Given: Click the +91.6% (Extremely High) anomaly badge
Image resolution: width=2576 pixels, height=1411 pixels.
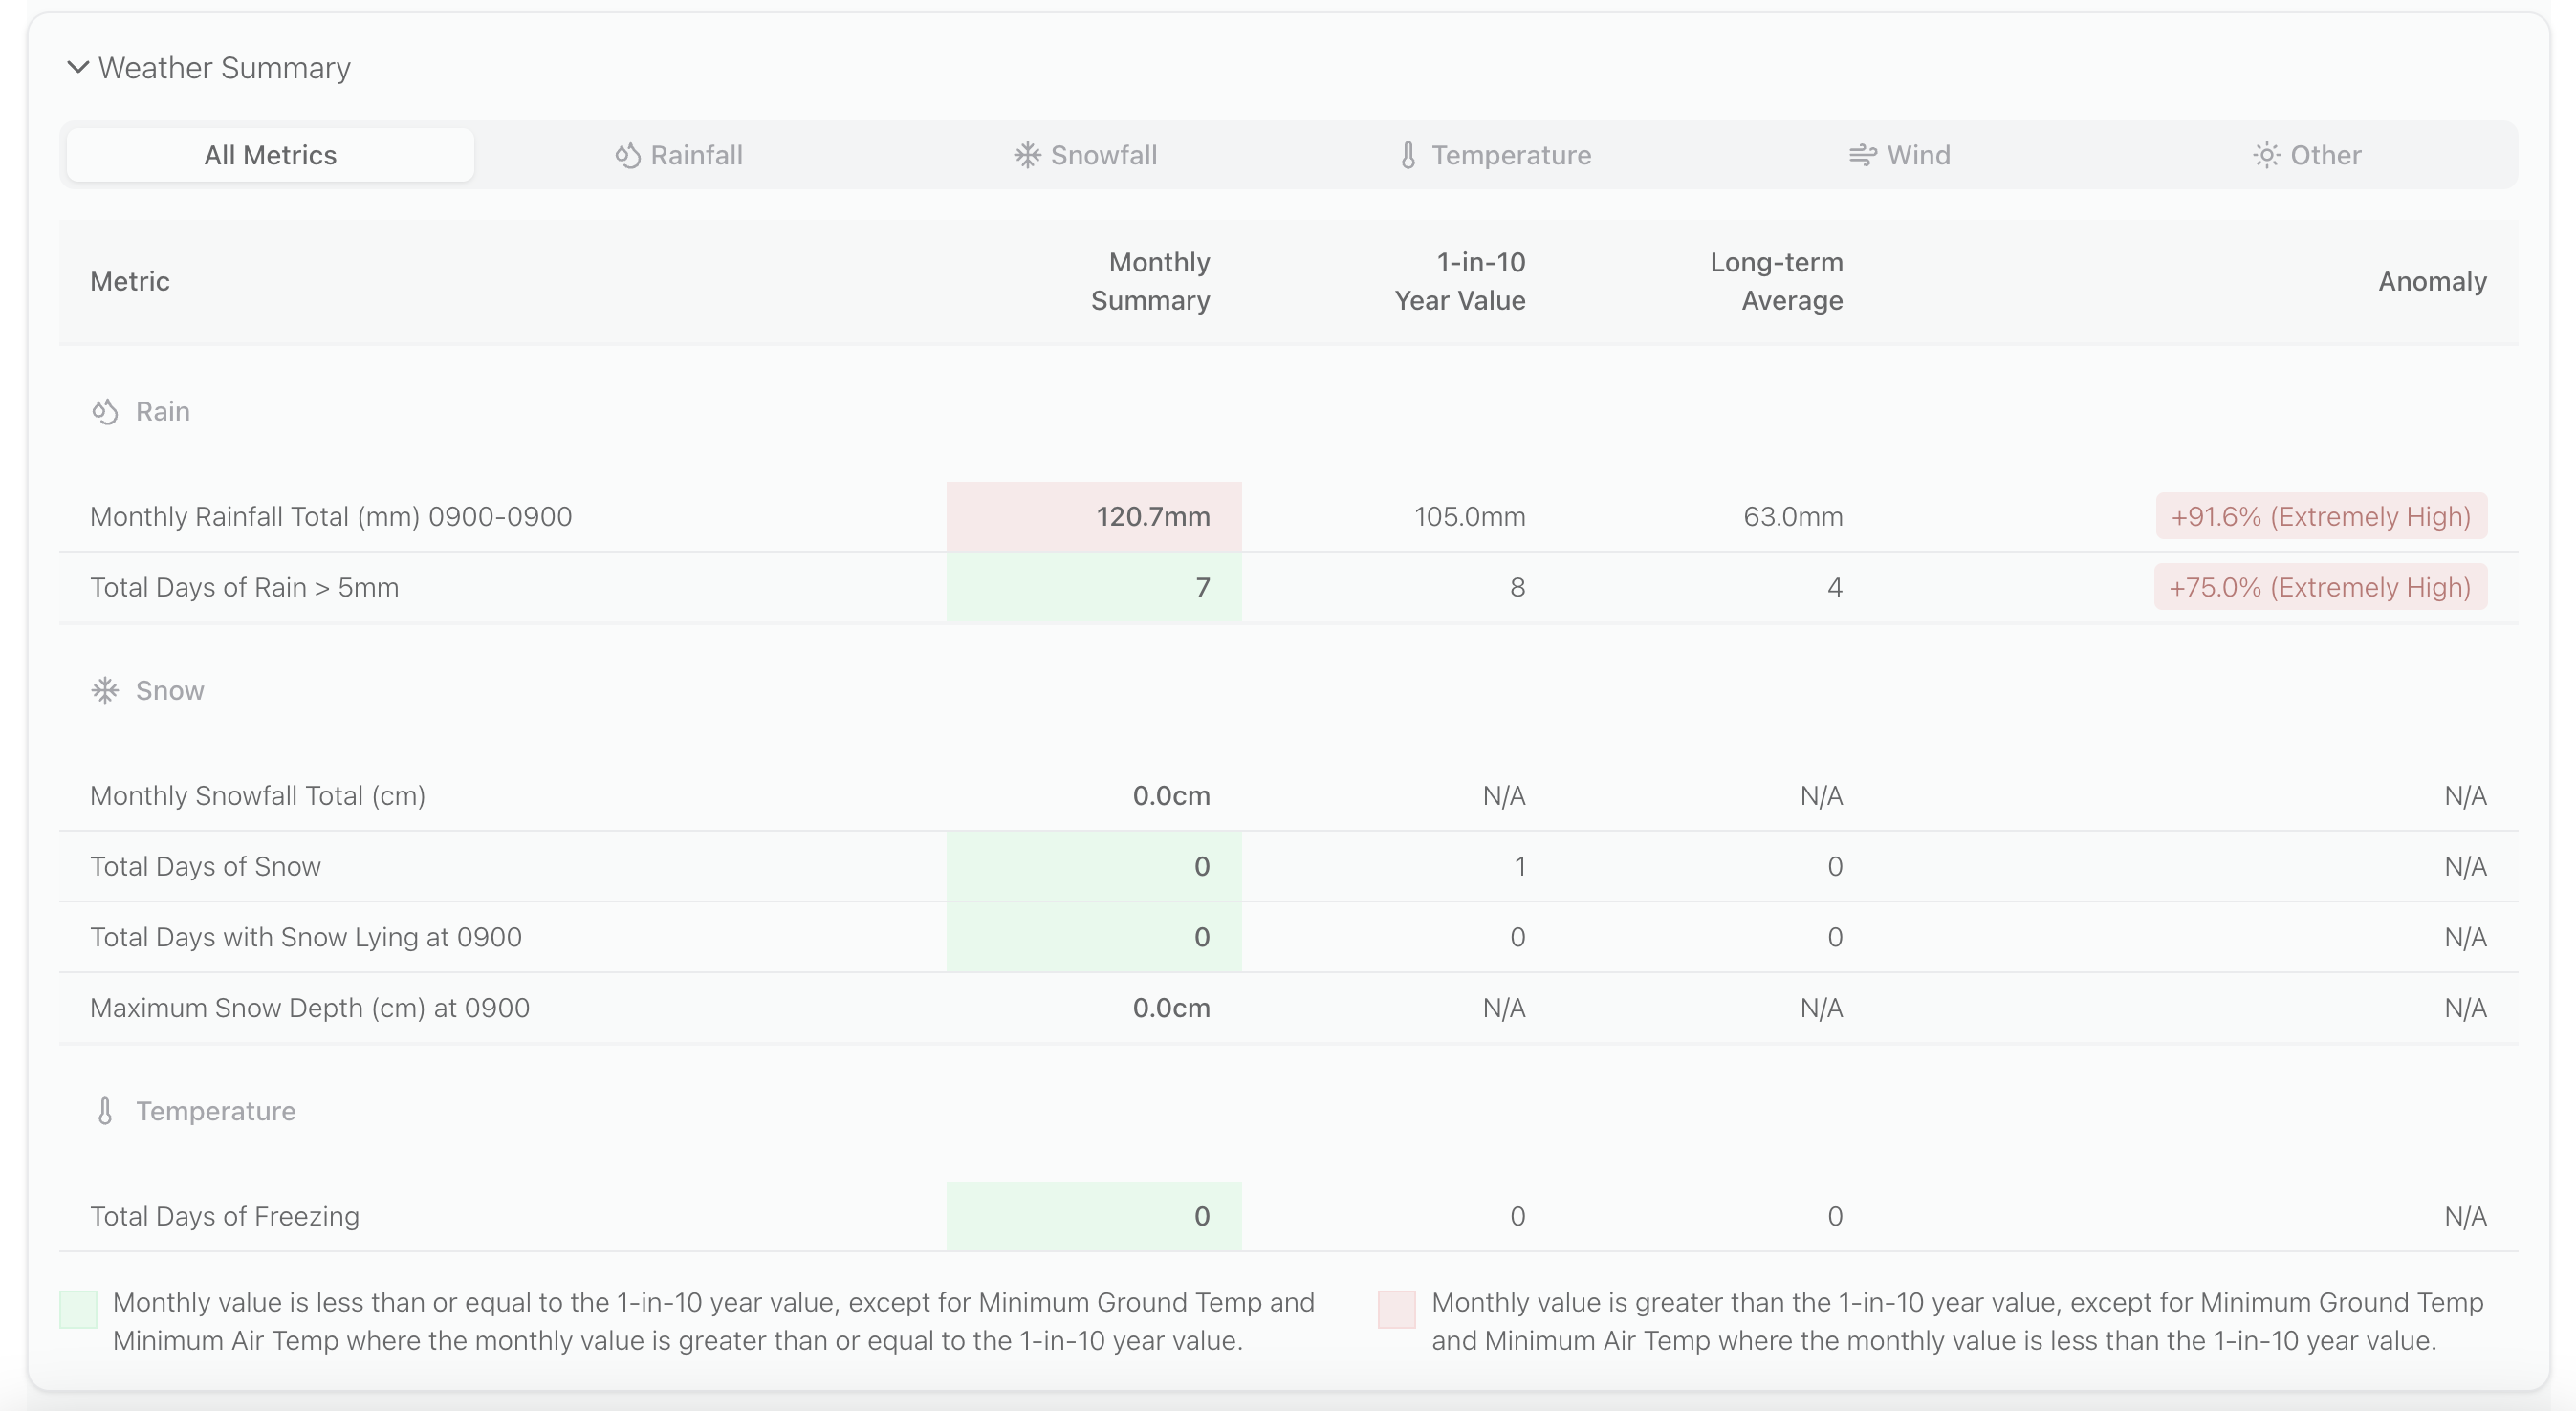Looking at the screenshot, I should tap(2321, 516).
